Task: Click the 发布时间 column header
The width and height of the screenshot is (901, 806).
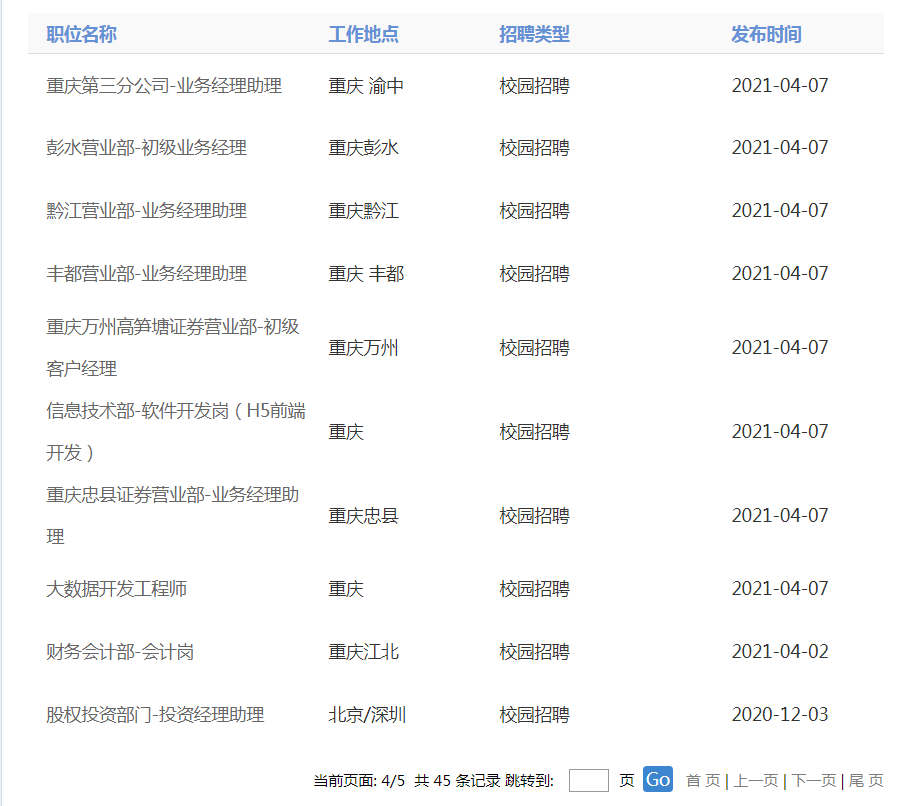Action: (x=766, y=34)
